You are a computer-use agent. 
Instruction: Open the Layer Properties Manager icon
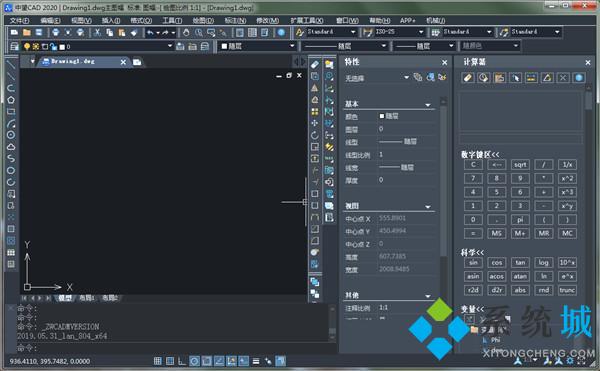coord(14,47)
